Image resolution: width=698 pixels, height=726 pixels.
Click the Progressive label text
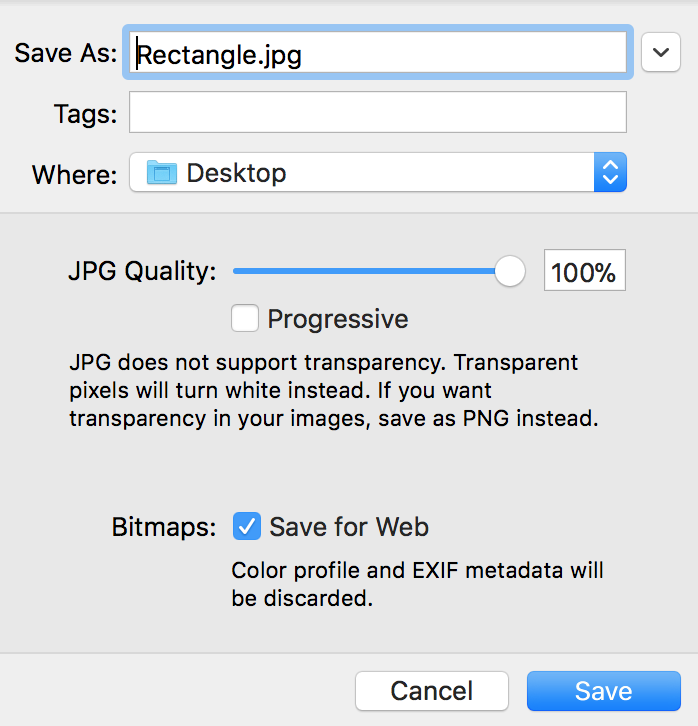[x=338, y=320]
